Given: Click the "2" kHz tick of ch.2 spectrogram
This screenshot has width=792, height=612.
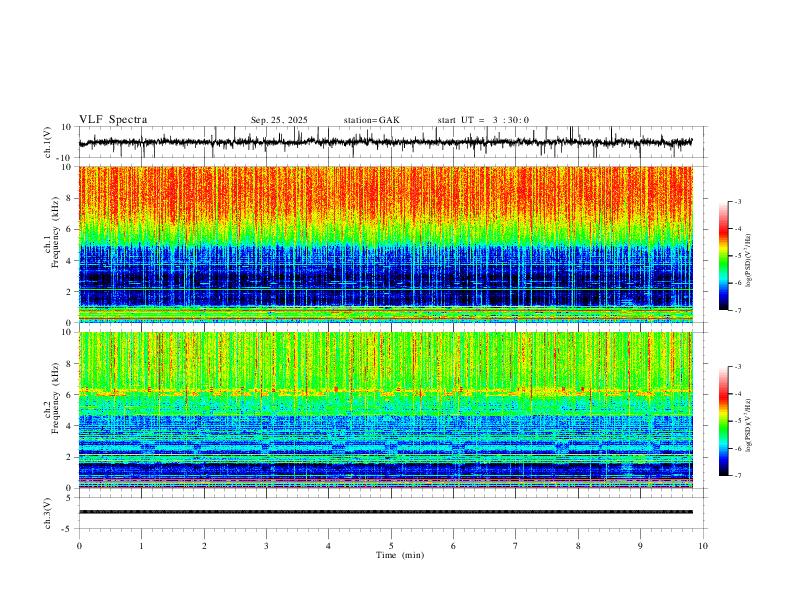Looking at the screenshot, I should click(x=70, y=457).
